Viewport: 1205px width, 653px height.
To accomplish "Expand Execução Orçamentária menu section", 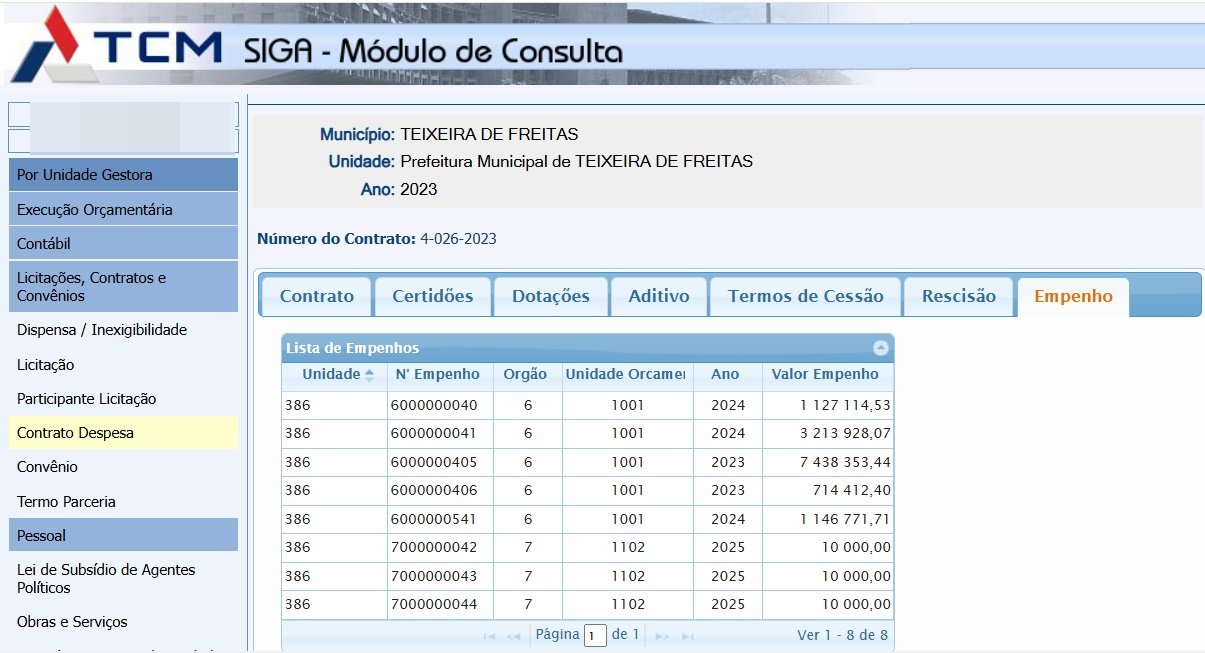I will coord(123,210).
